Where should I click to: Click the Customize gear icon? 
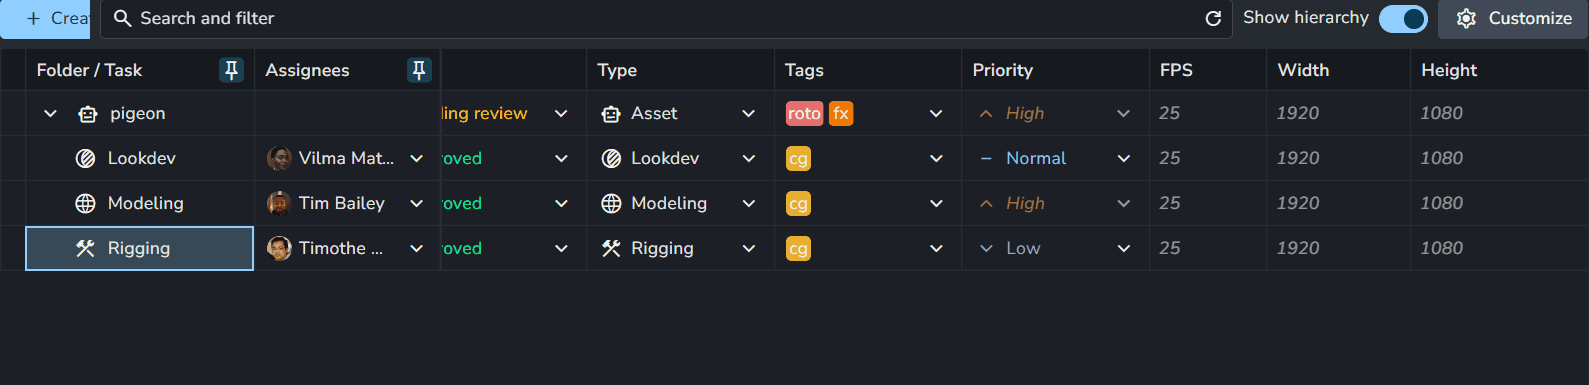pos(1466,18)
